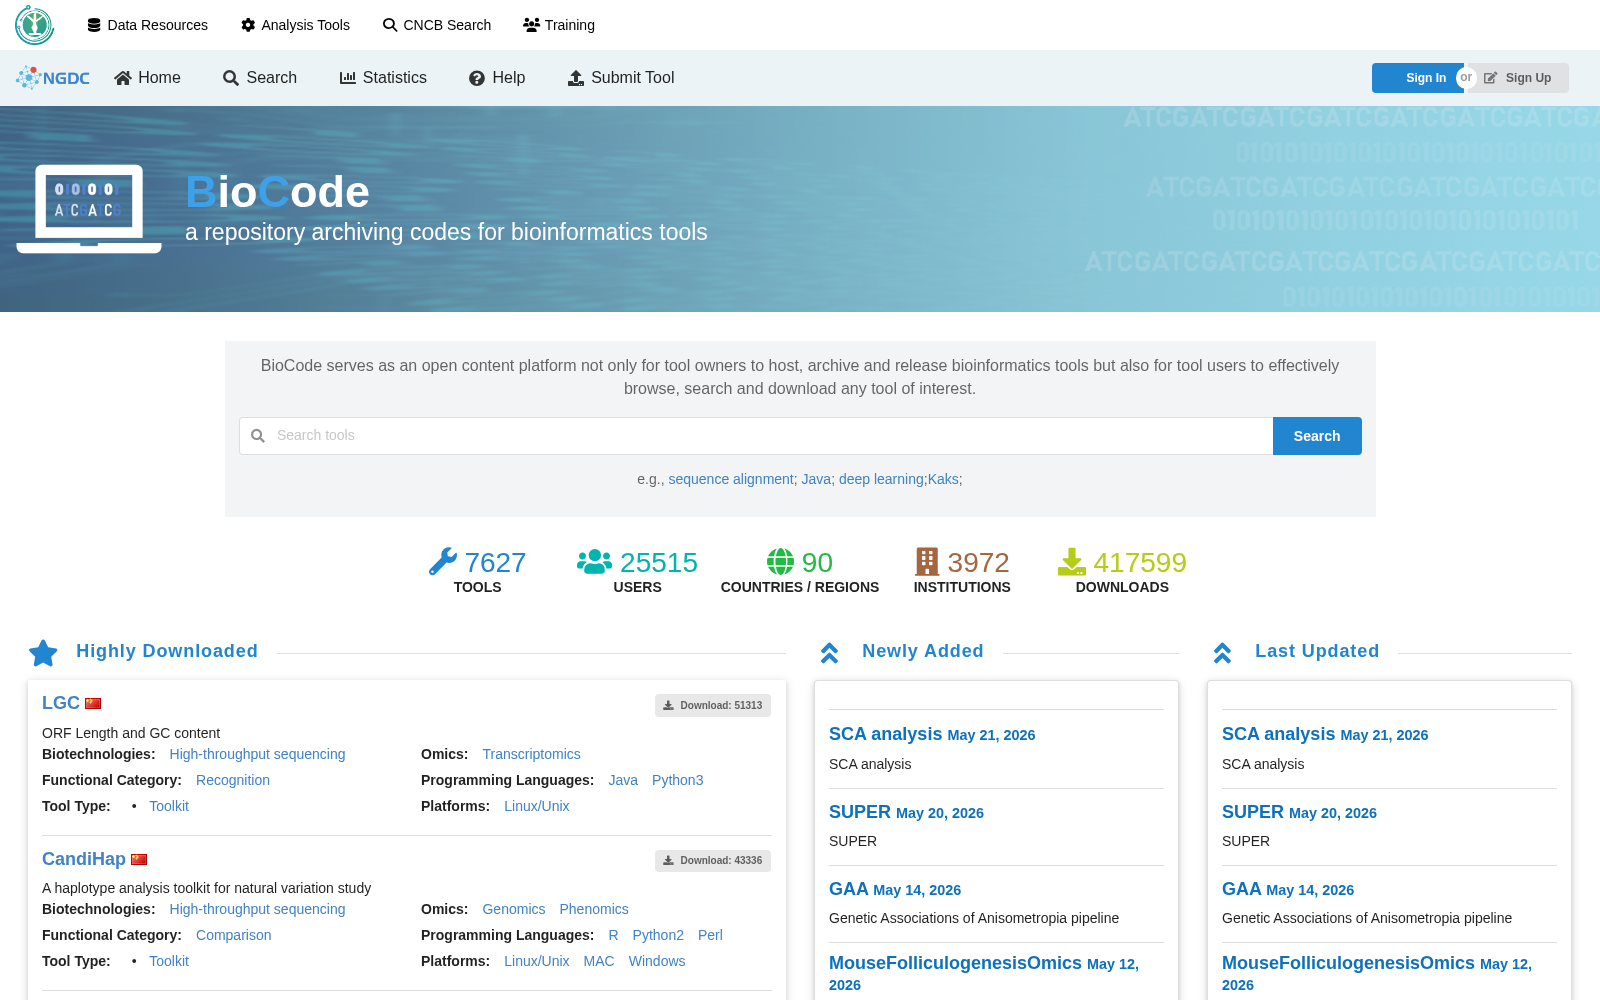Click the Windows platform link
The image size is (1600, 1000).
[x=657, y=962]
